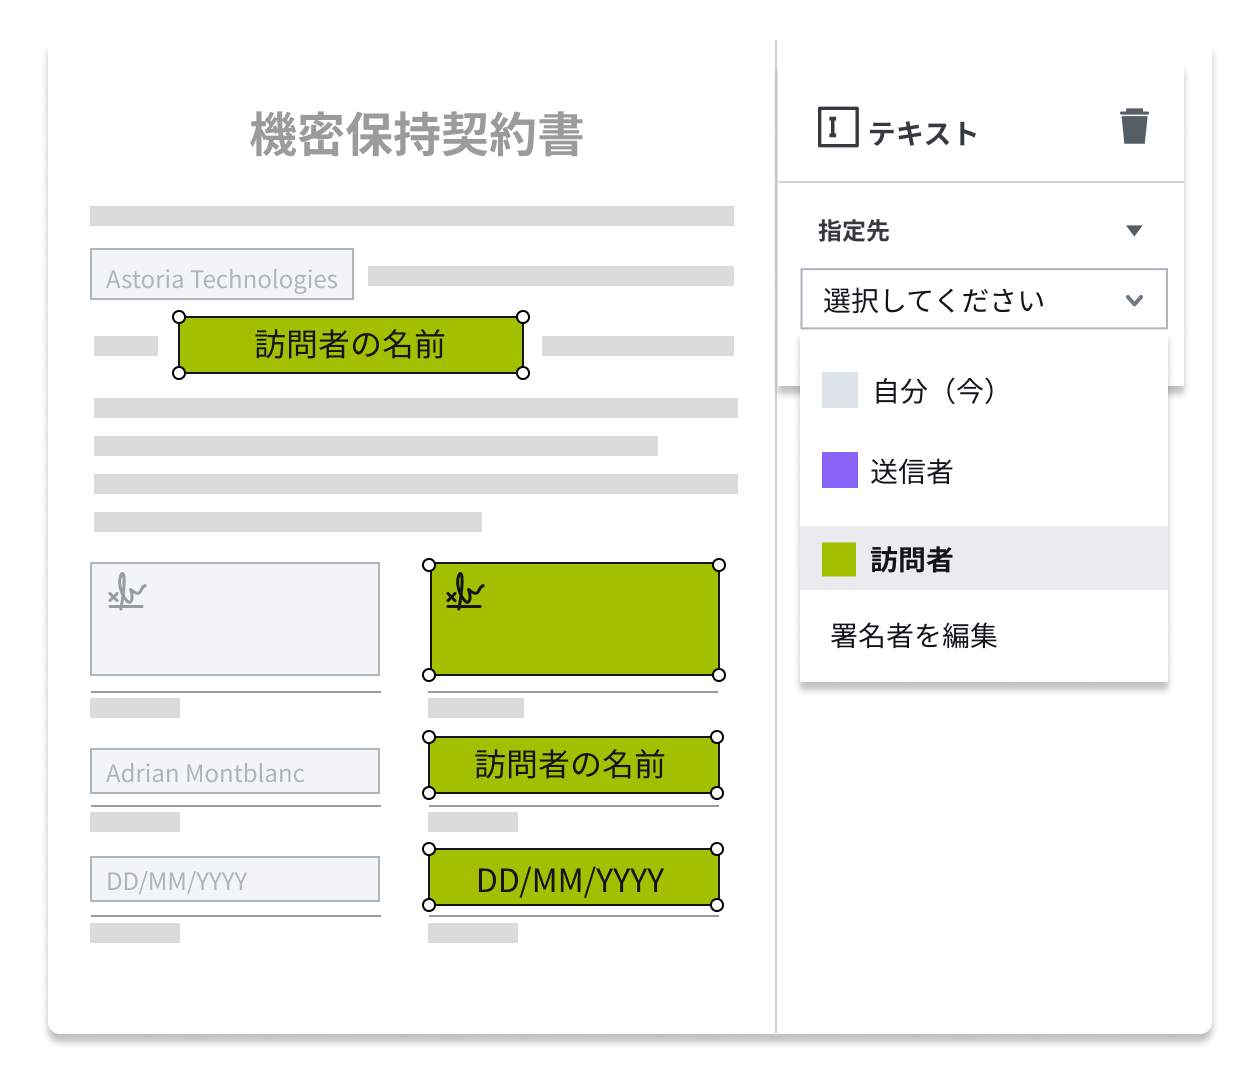Click the Adrian Montblanc name field
Screen dimensions: 1260x1080
[x=234, y=771]
